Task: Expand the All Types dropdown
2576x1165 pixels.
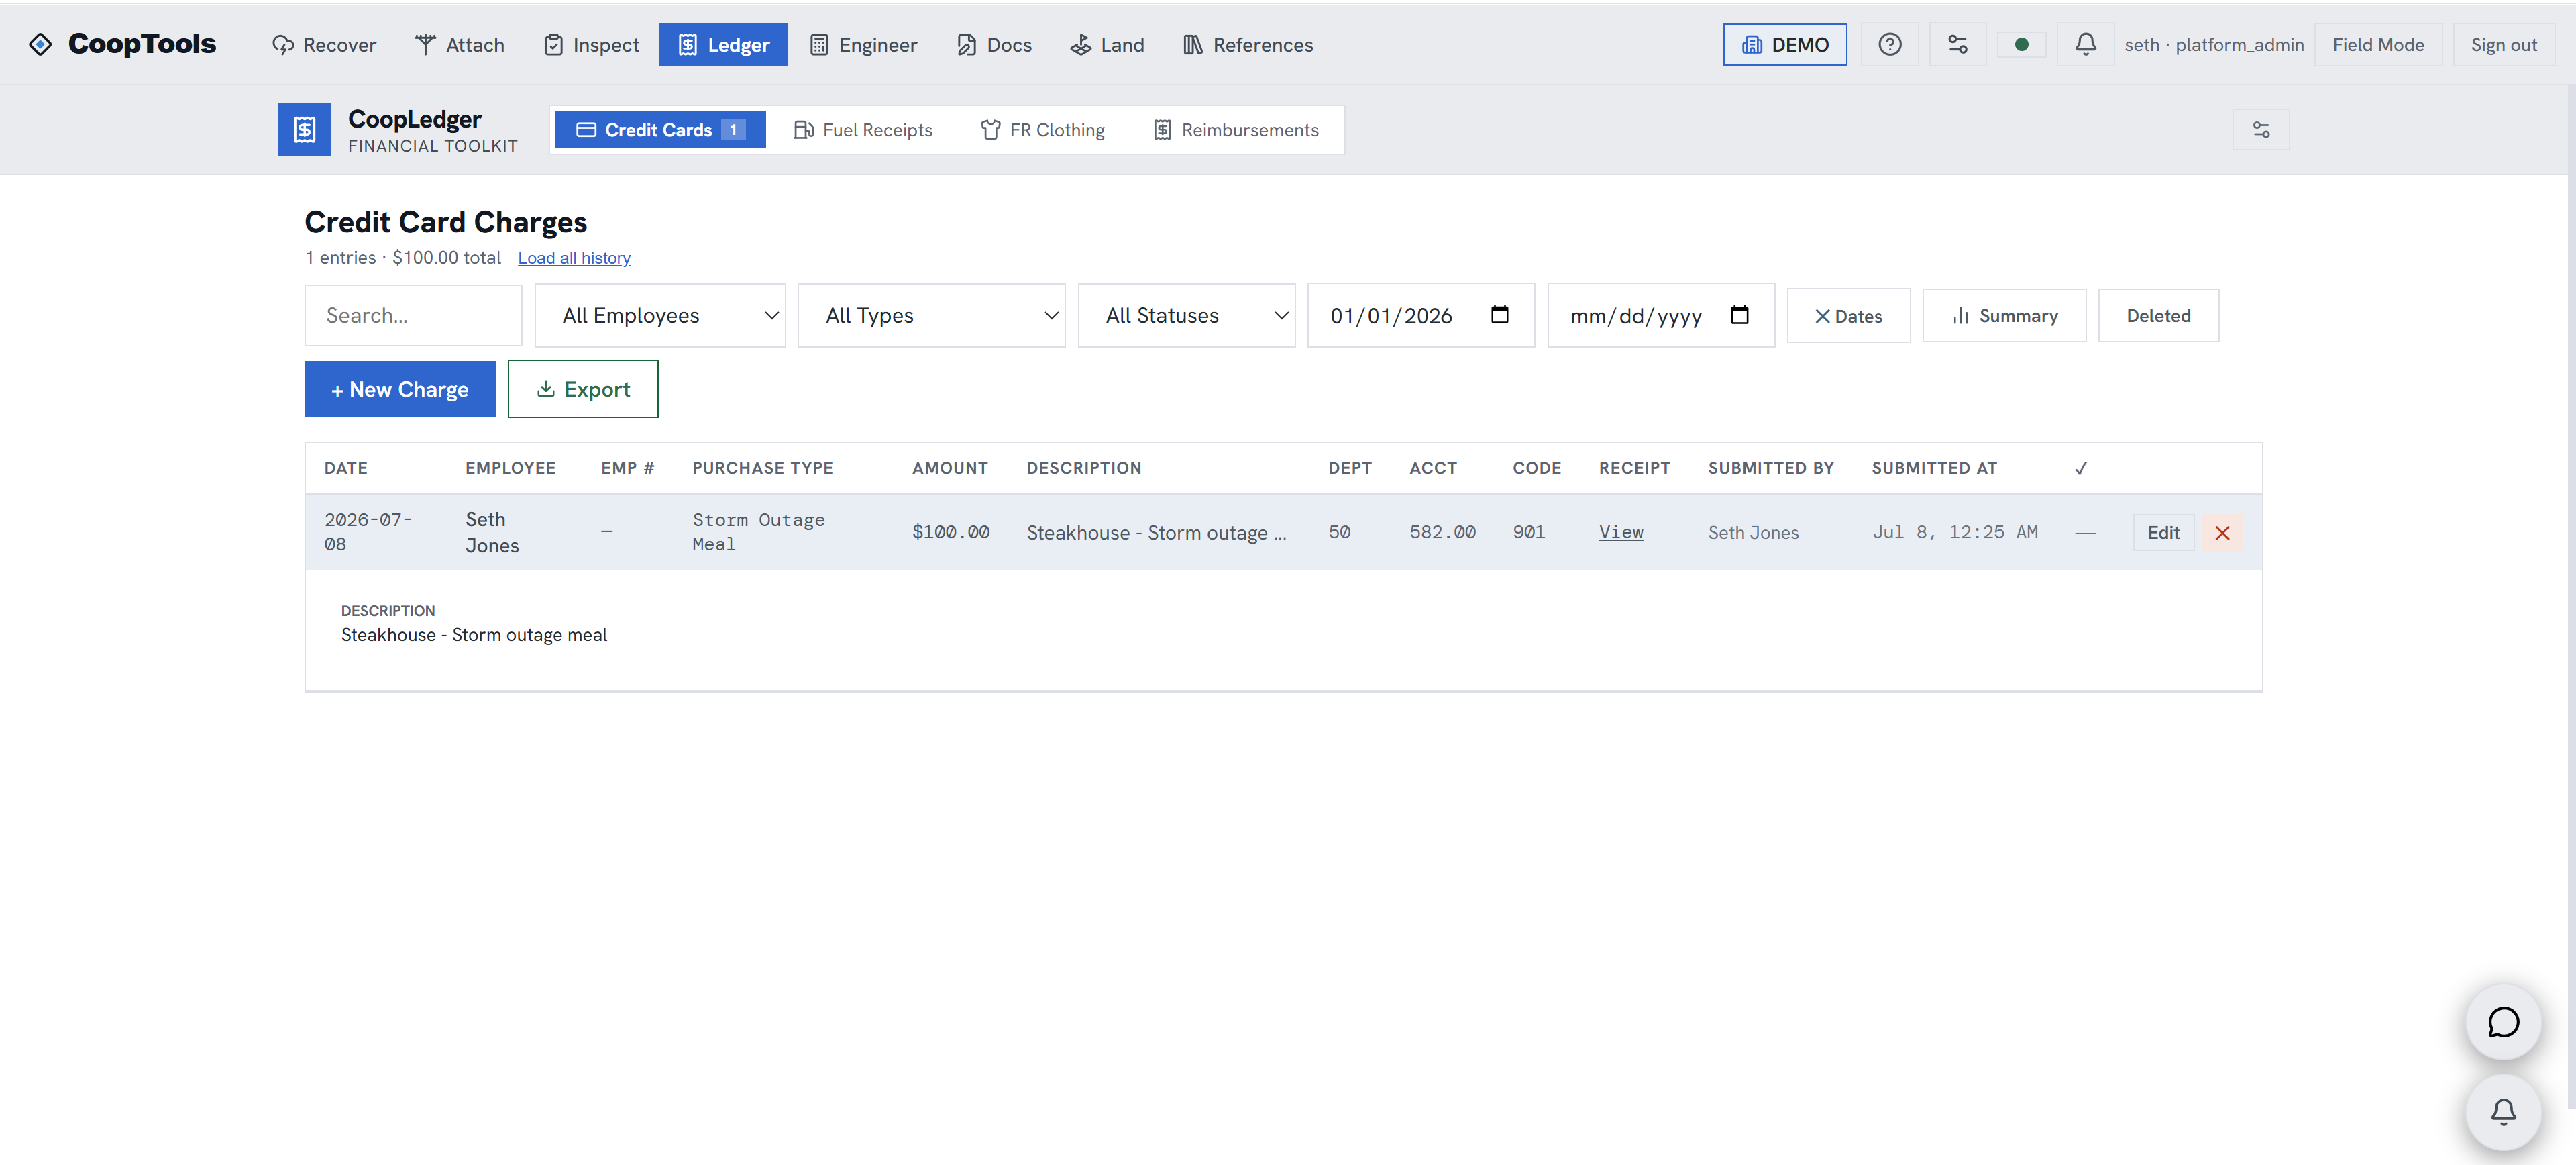Action: 931,315
